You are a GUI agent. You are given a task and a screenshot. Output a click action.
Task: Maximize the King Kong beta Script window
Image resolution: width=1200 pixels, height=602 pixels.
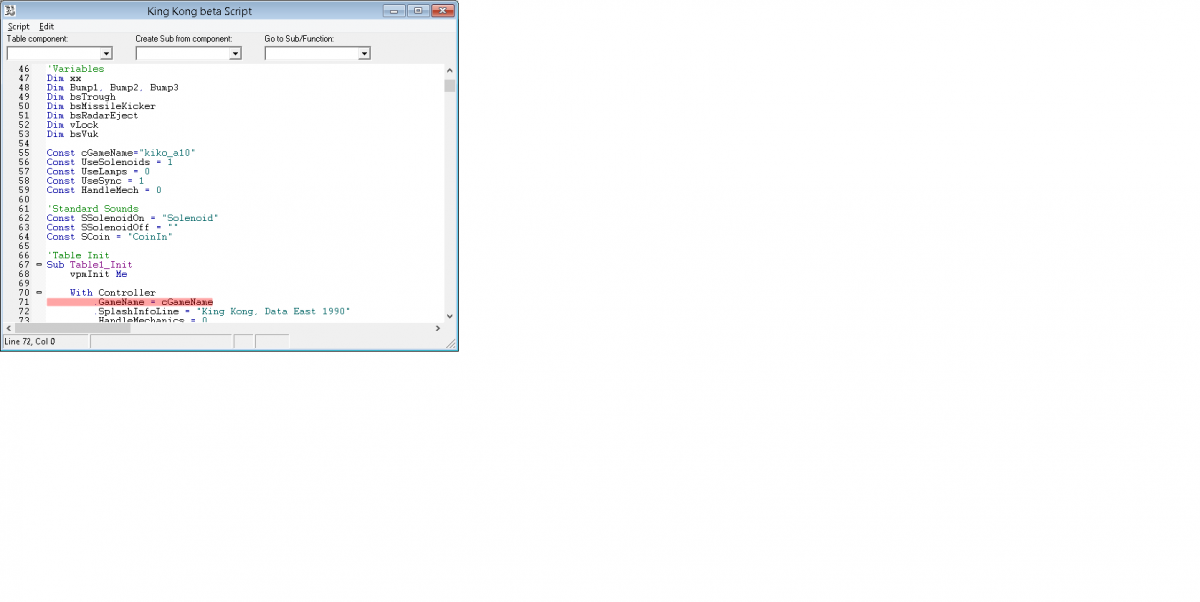(417, 10)
